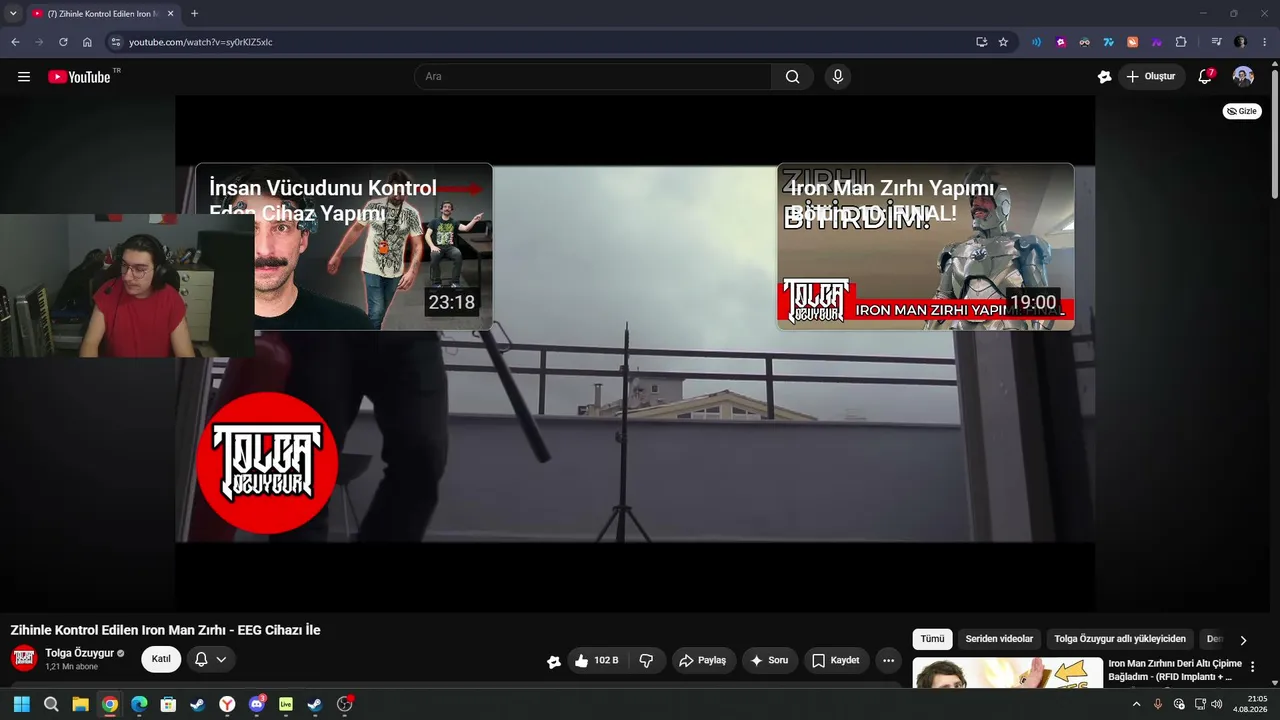Open the Iron Man Zırhı Yapımı end-screen video
The image size is (1280, 720).
click(x=926, y=246)
